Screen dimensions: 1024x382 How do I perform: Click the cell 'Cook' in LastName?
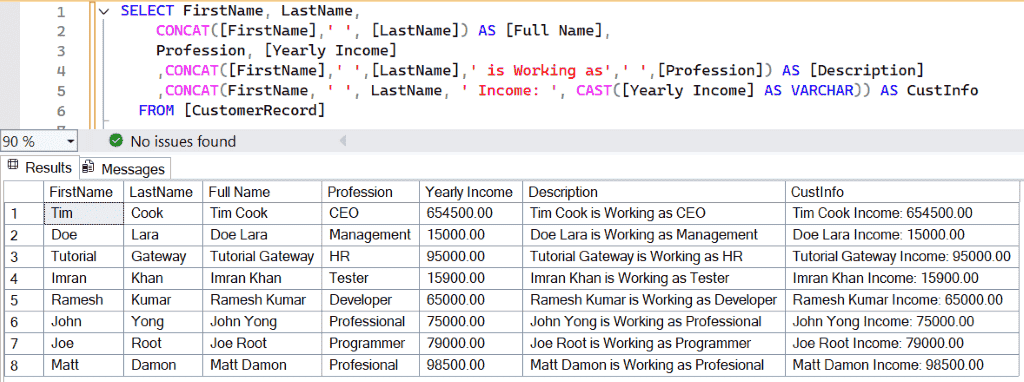point(163,213)
